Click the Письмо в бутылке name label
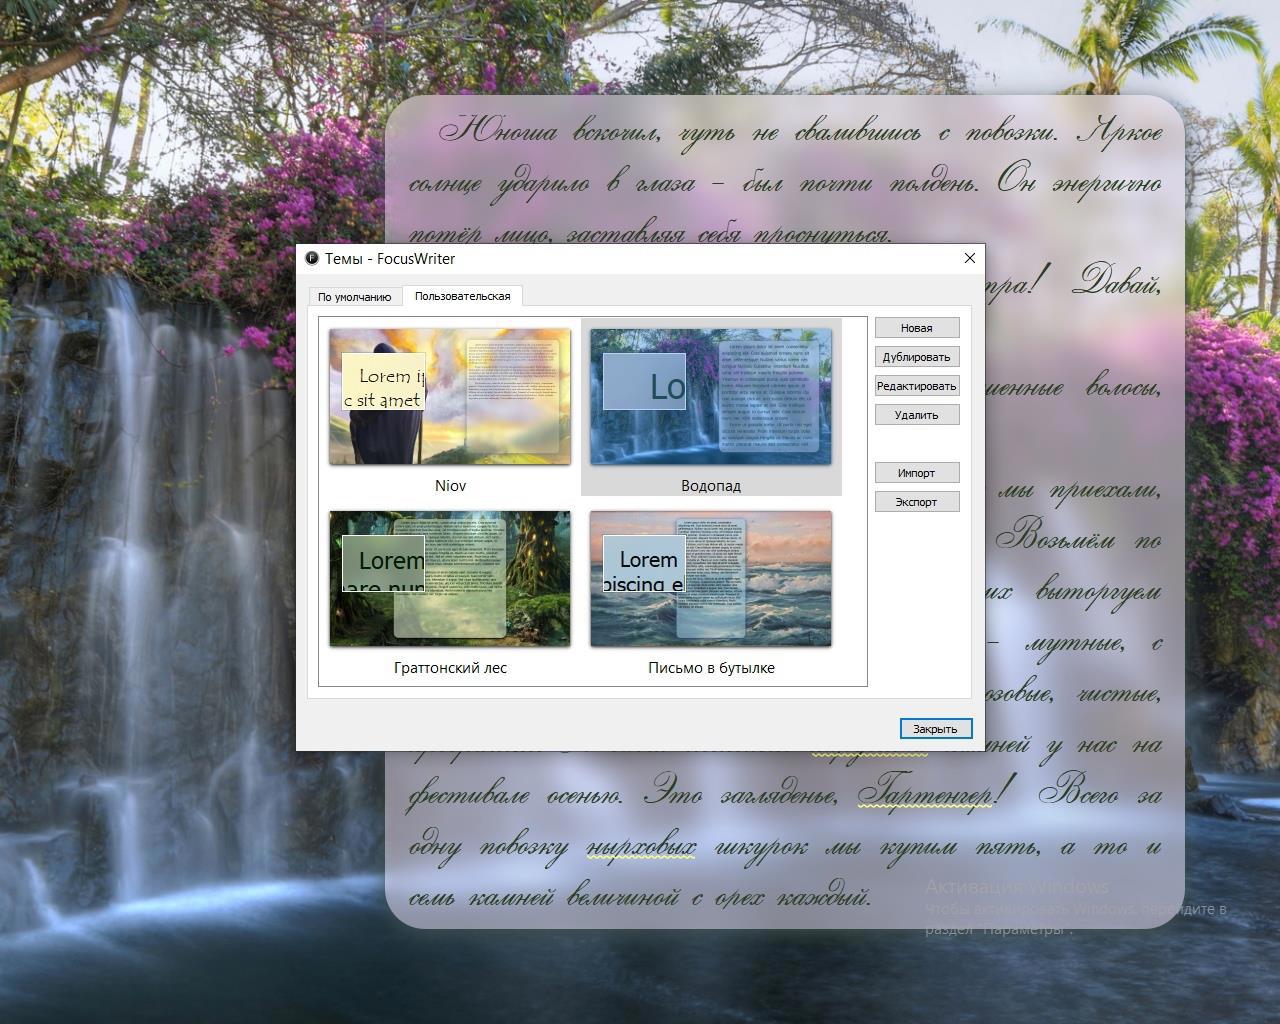Screen dimensions: 1280x1024 coord(711,668)
